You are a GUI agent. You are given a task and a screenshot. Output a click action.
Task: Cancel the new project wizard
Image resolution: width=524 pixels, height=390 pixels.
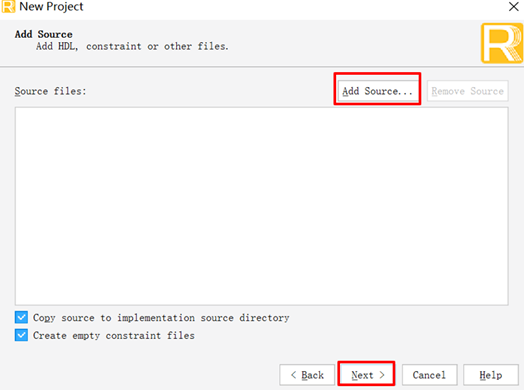(429, 375)
